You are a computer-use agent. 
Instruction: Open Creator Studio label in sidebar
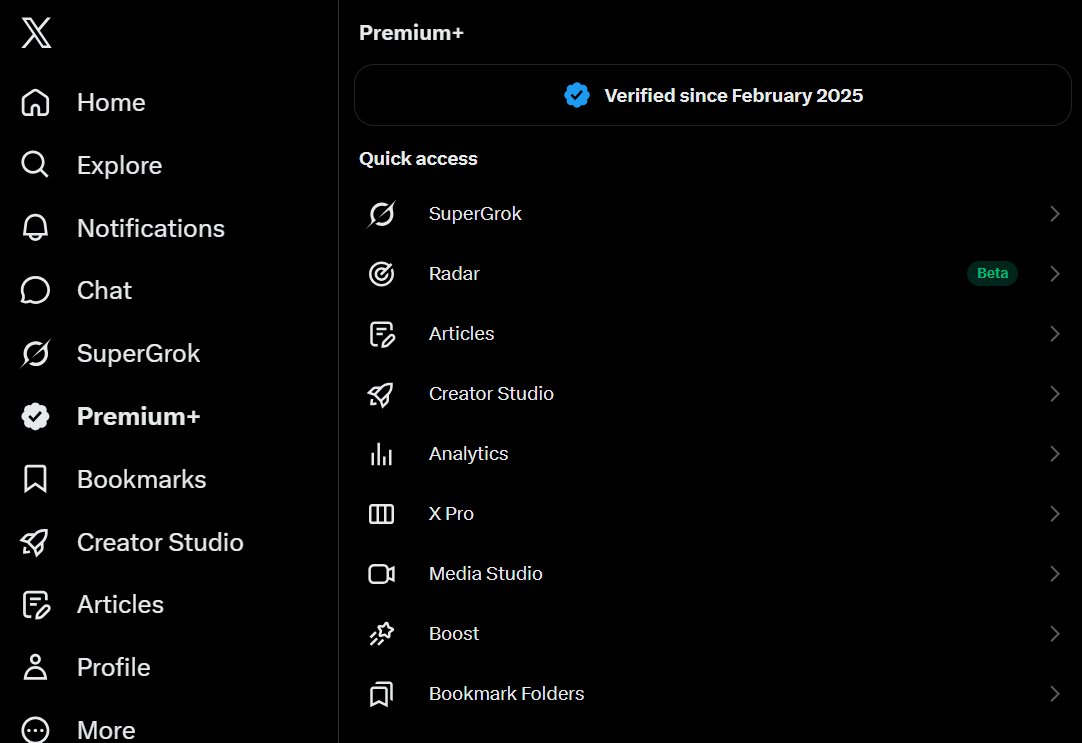[x=160, y=542]
